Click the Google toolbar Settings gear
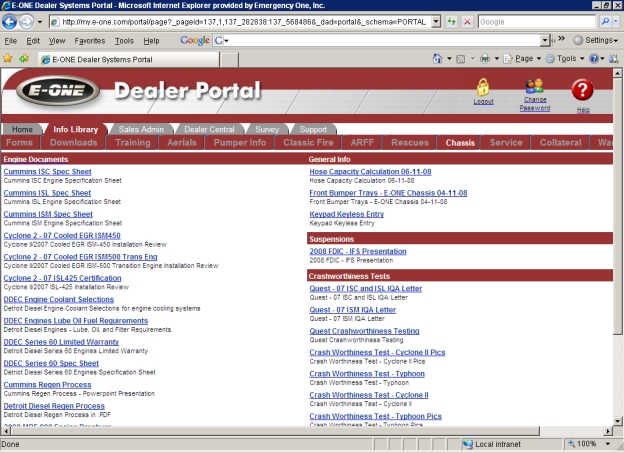This screenshot has height=453, width=624. 578,40
